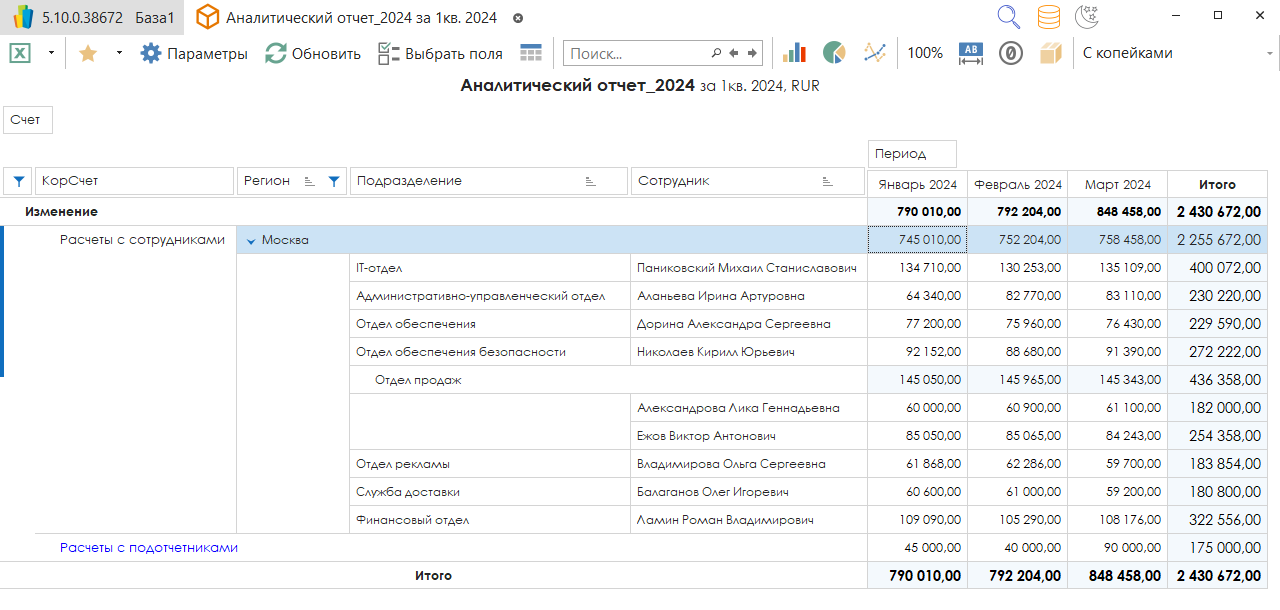Click the column auto-width AB icon
Screen dimensions: 1280x610
point(971,53)
